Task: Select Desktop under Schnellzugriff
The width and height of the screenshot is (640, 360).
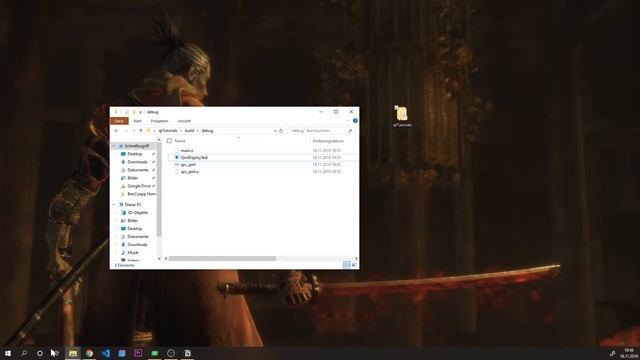Action: [x=135, y=154]
